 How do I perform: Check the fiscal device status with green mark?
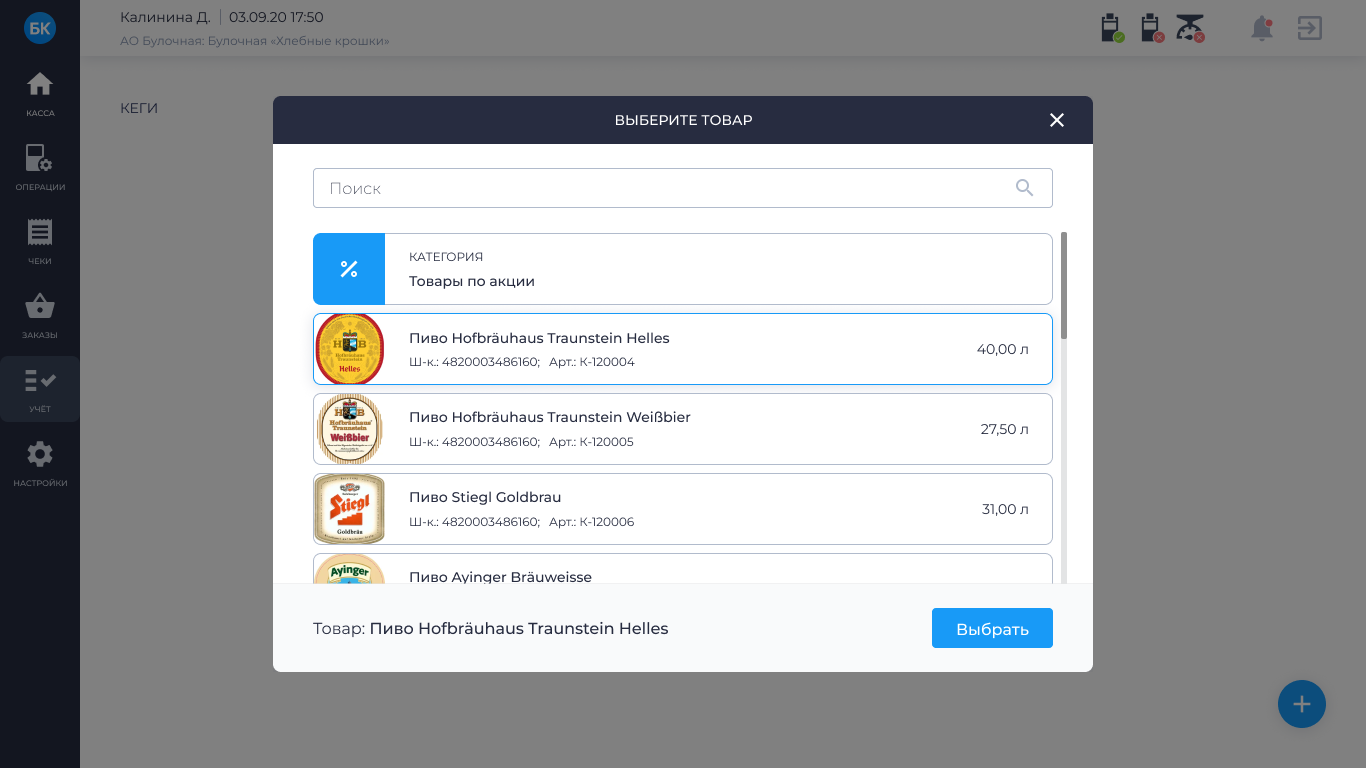[x=1112, y=28]
